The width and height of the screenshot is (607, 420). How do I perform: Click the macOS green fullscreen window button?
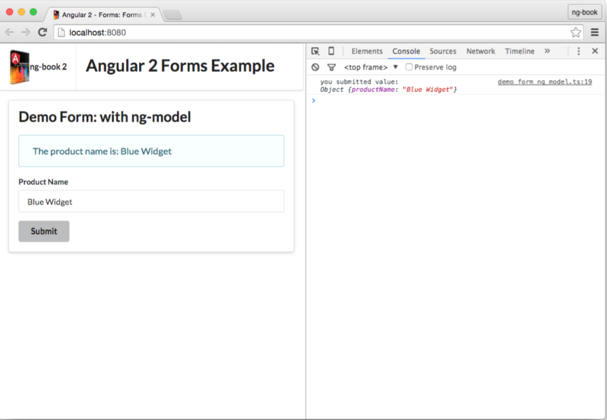click(x=33, y=12)
